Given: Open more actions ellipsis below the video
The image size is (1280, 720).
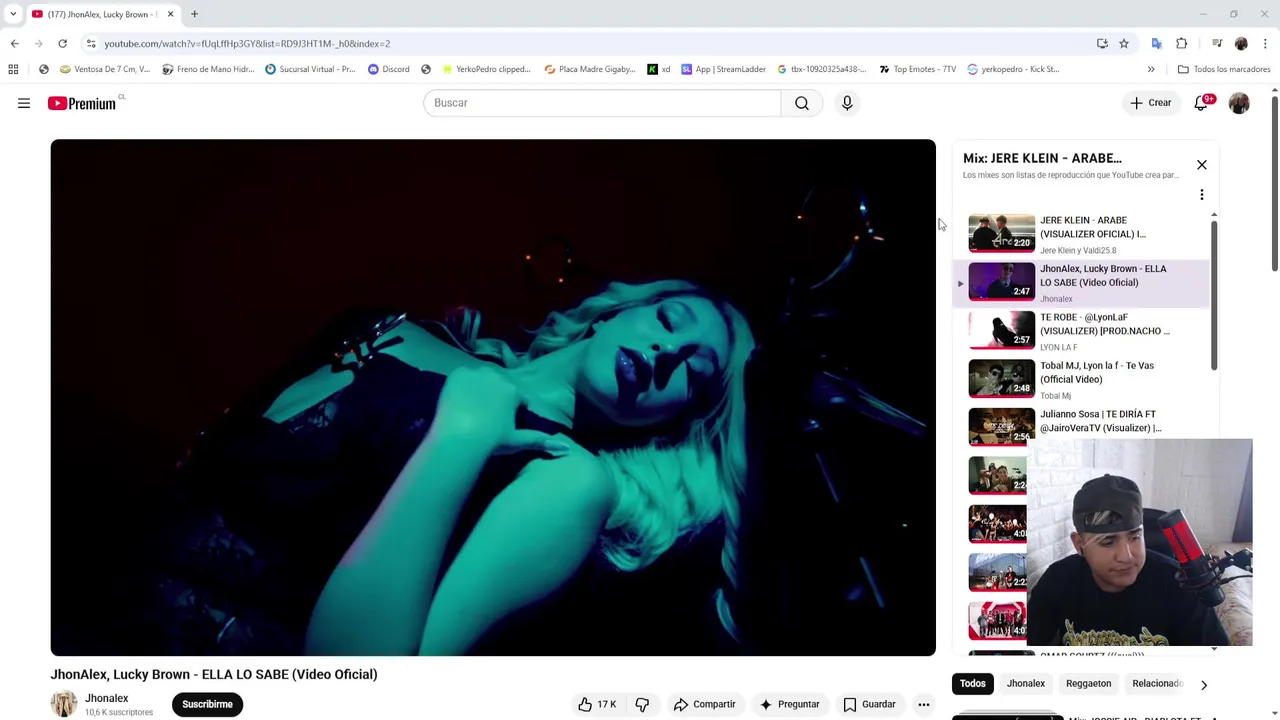Looking at the screenshot, I should pyautogui.click(x=924, y=704).
